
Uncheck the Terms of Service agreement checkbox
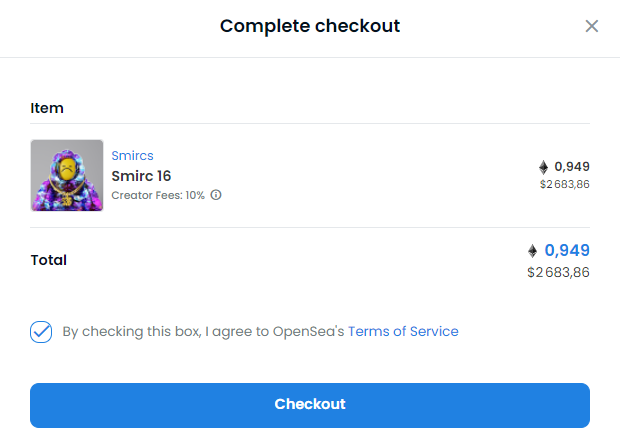coord(41,331)
